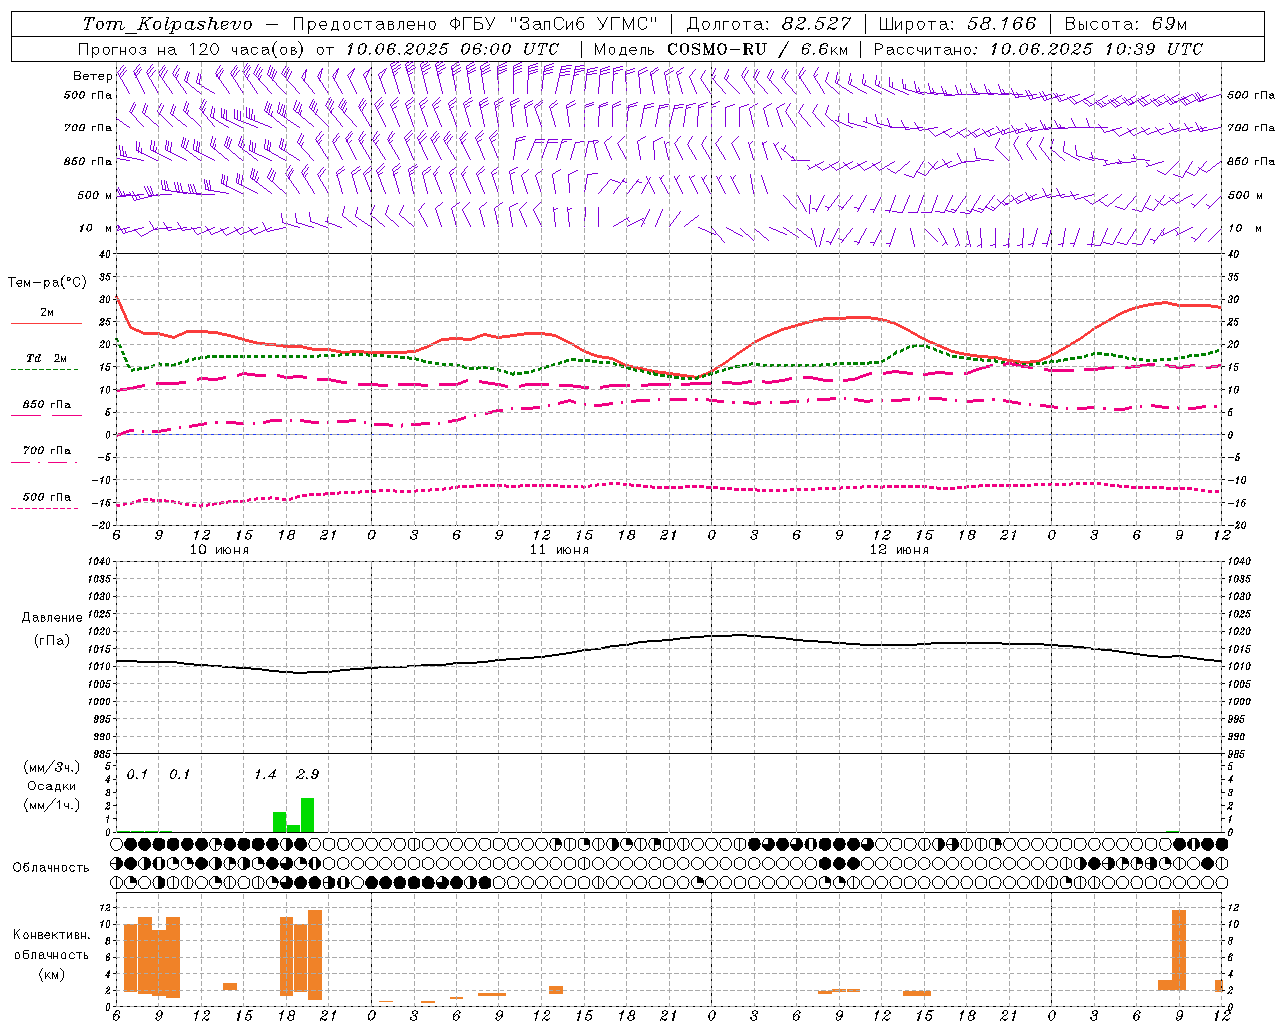This screenshot has width=1280, height=1024.
Task: Click the (мм/1ч.) unit label
Action: pyautogui.click(x=51, y=805)
